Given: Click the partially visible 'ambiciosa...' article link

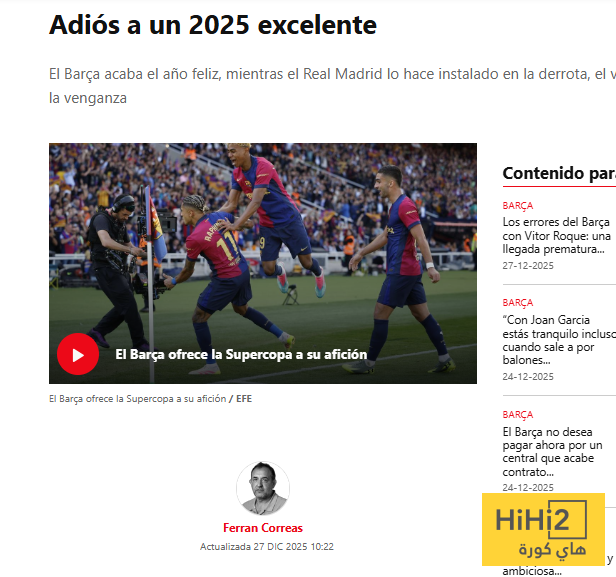Looking at the screenshot, I should pyautogui.click(x=532, y=571).
